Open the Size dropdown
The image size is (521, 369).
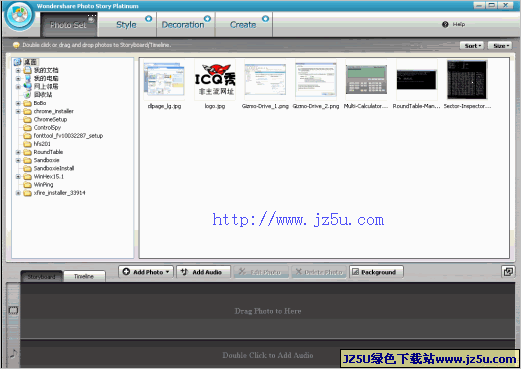(x=500, y=46)
